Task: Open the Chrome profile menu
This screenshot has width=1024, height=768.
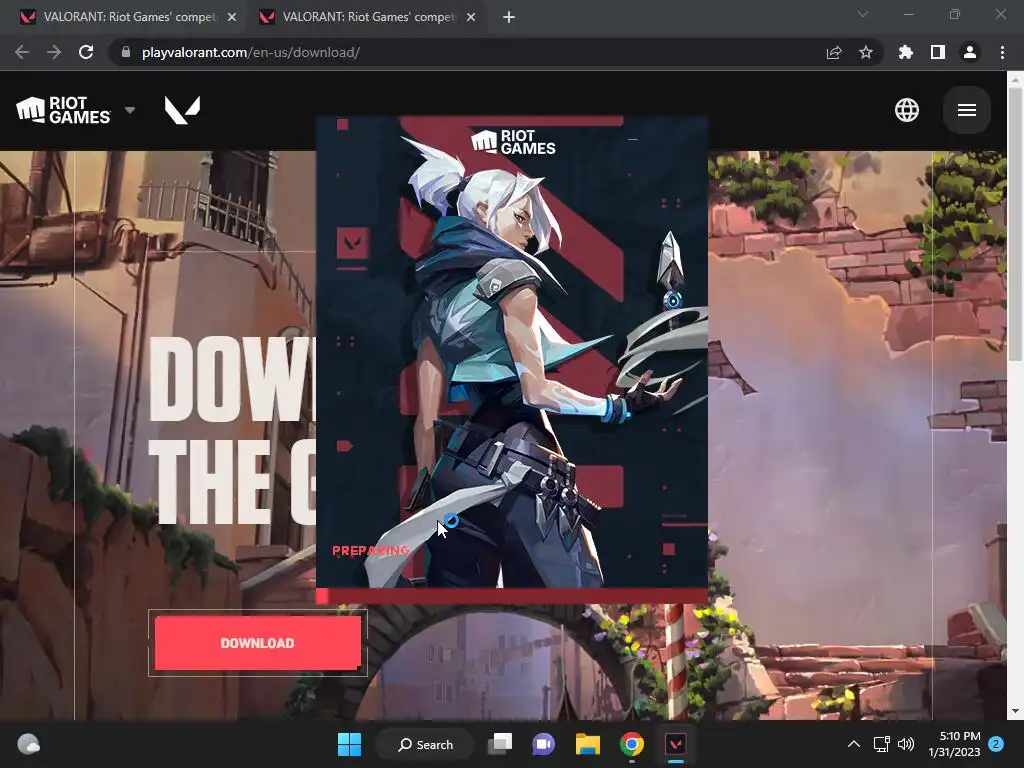Action: [x=970, y=52]
